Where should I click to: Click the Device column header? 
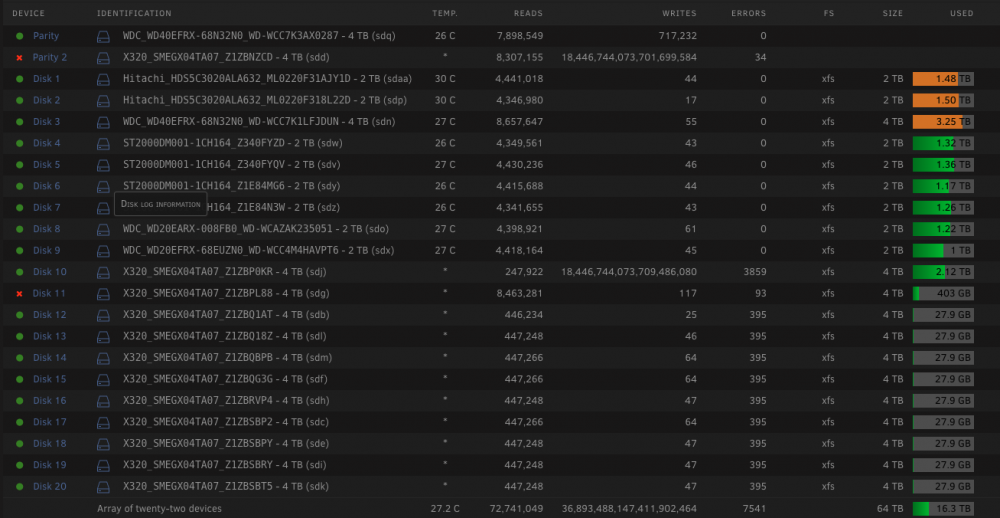coord(29,13)
